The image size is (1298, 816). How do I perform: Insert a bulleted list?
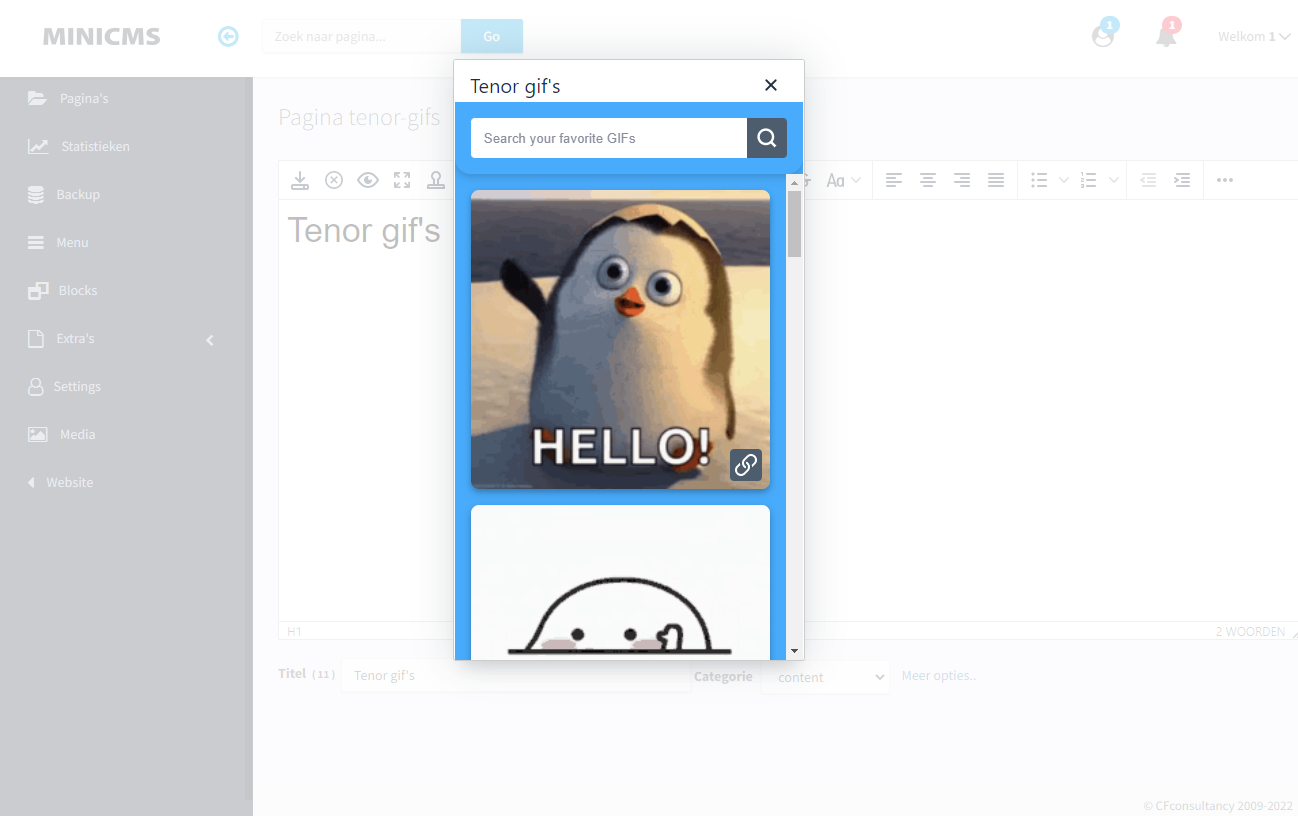[x=1039, y=180]
